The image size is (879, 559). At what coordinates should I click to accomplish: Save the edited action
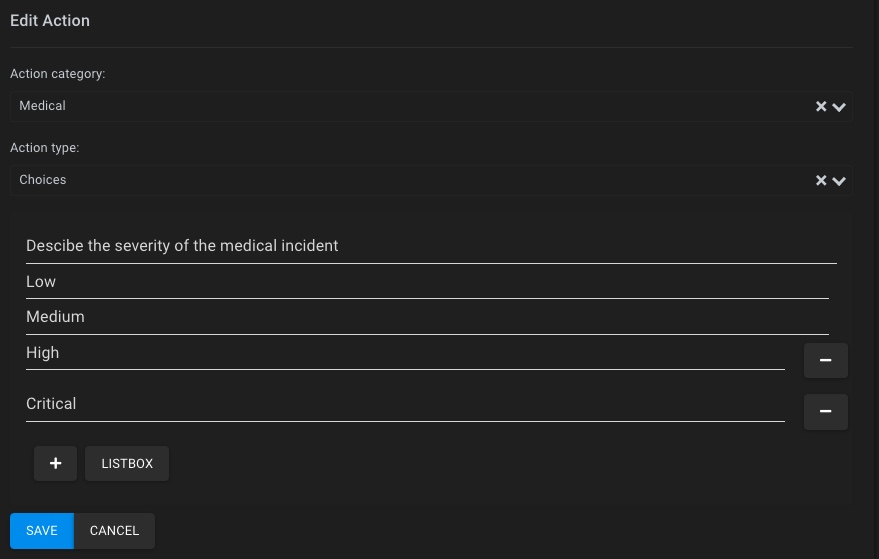tap(42, 531)
